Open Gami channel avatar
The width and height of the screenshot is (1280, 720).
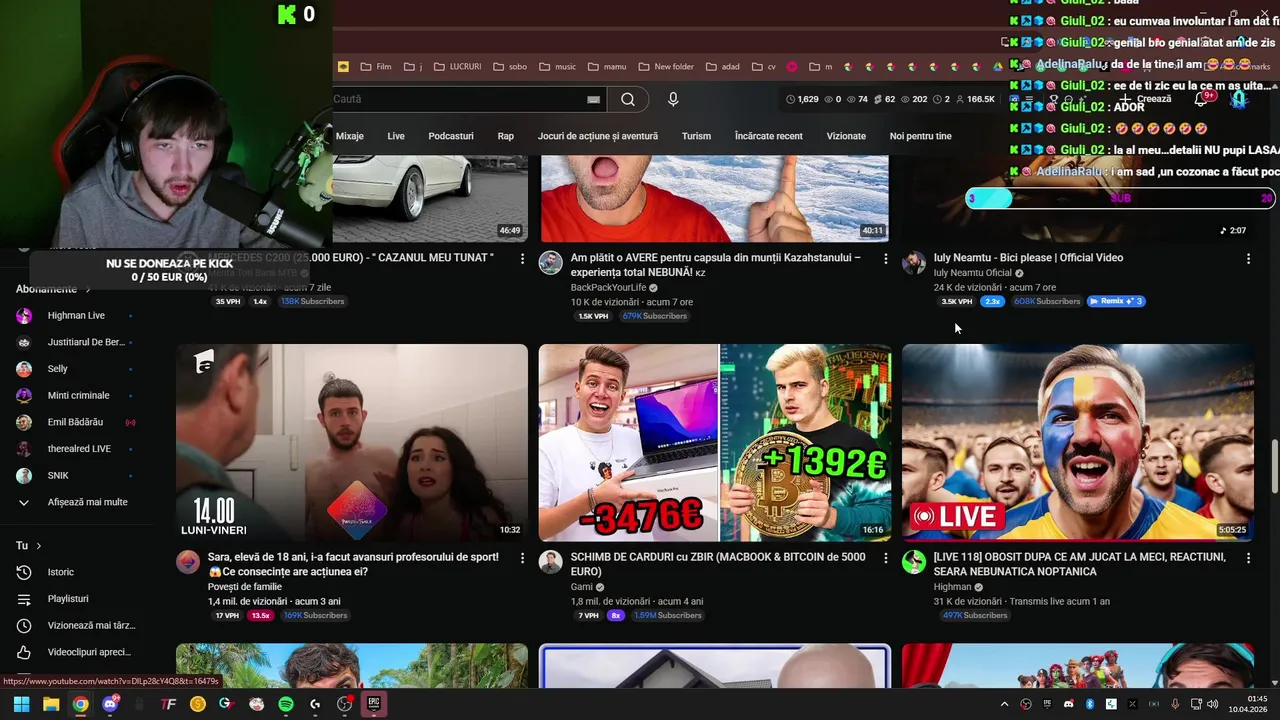tap(551, 562)
